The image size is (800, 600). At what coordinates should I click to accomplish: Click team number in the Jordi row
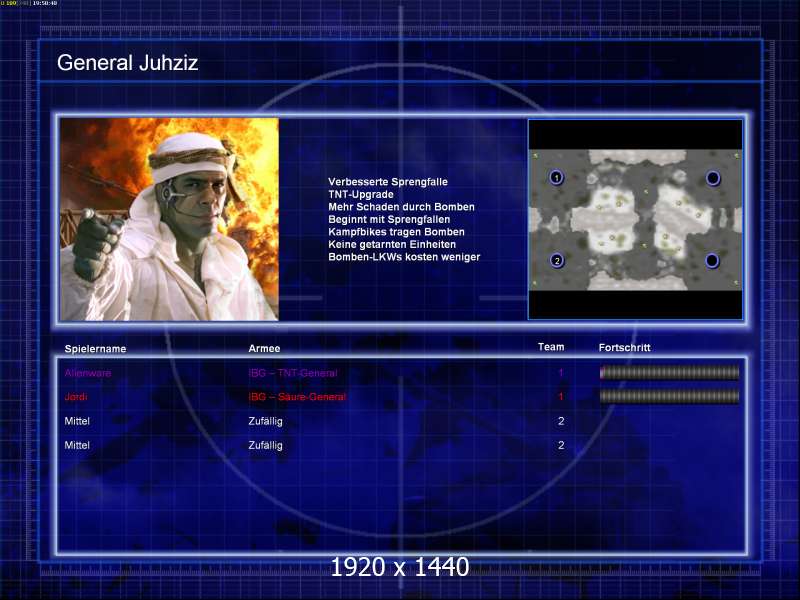[x=561, y=396]
